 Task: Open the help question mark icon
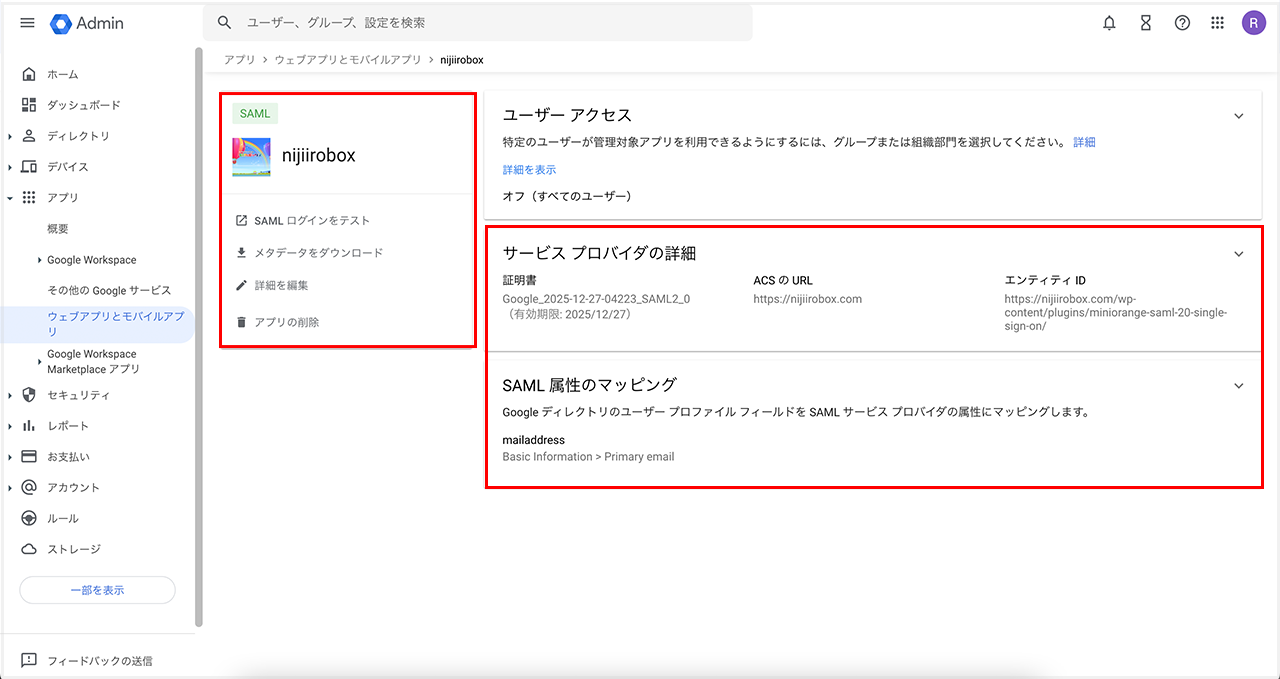1182,23
